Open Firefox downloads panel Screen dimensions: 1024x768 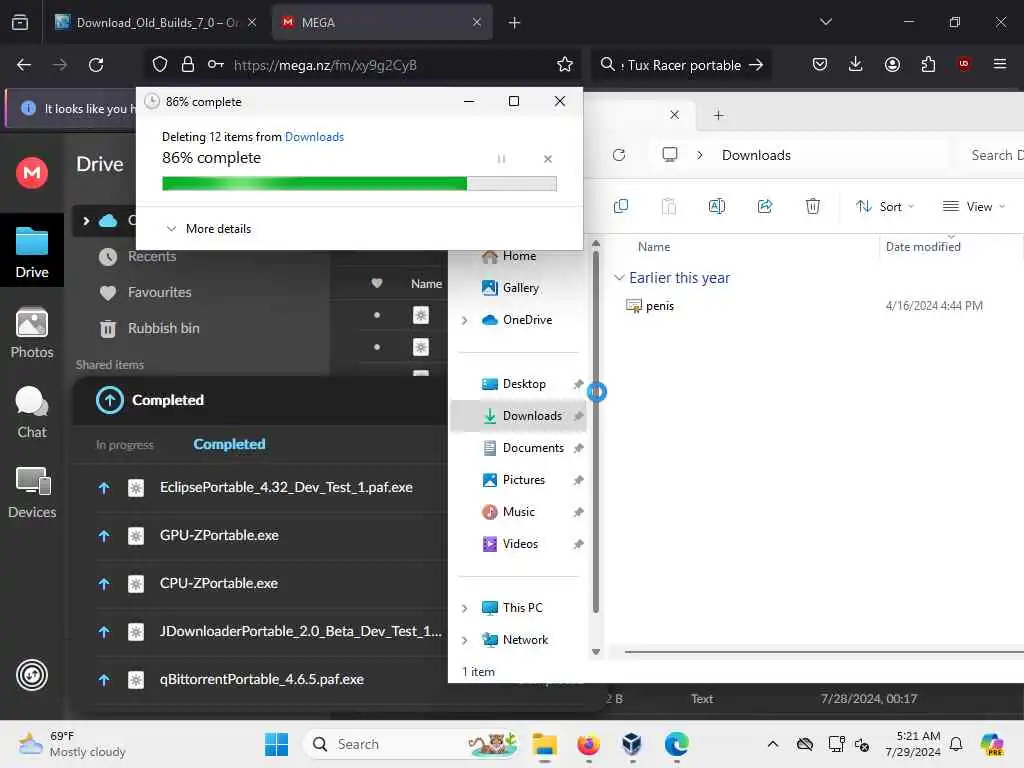(856, 64)
